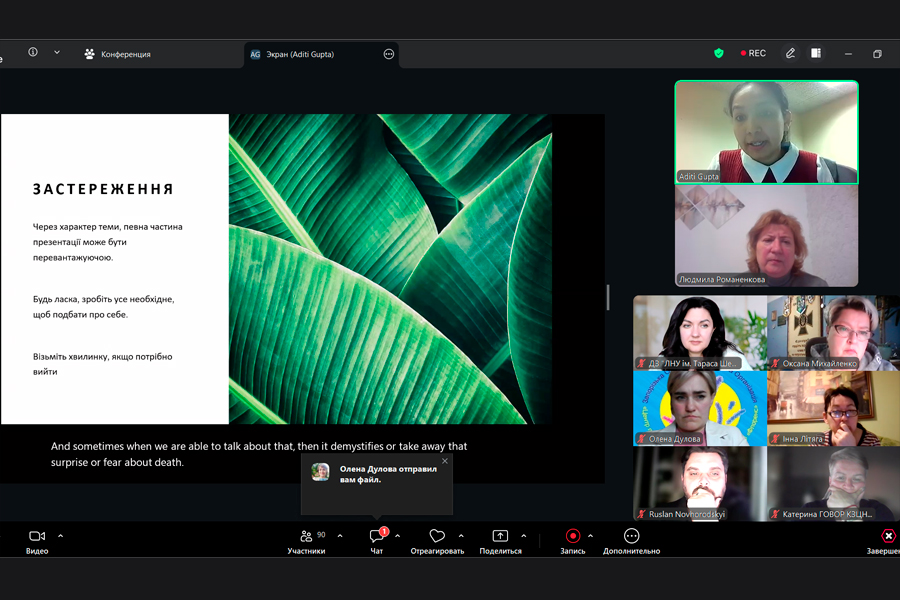Click the Завершить end meeting button
Image resolution: width=900 pixels, height=600 pixels.
click(x=884, y=541)
